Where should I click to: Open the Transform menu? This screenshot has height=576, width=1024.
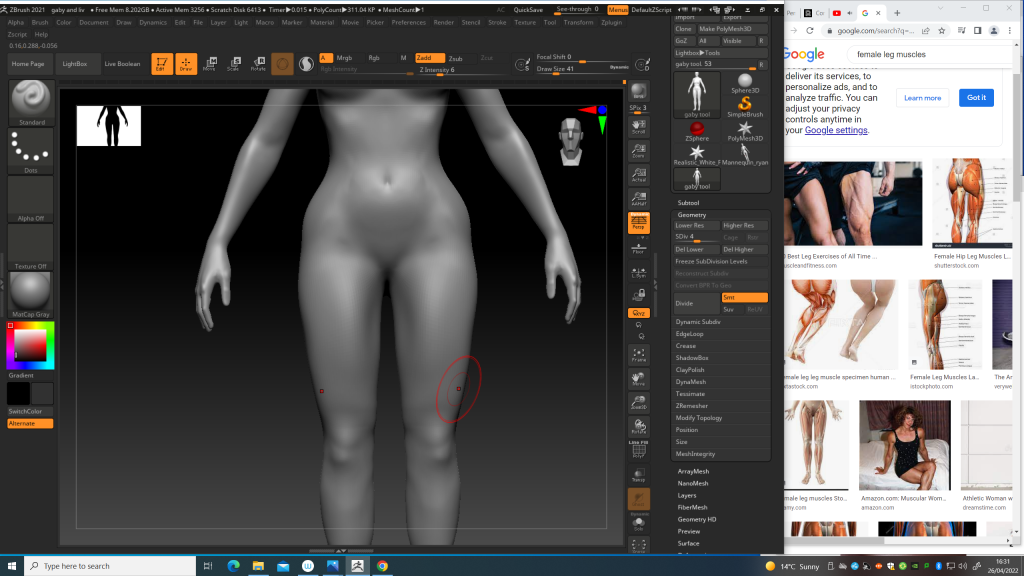click(x=578, y=22)
